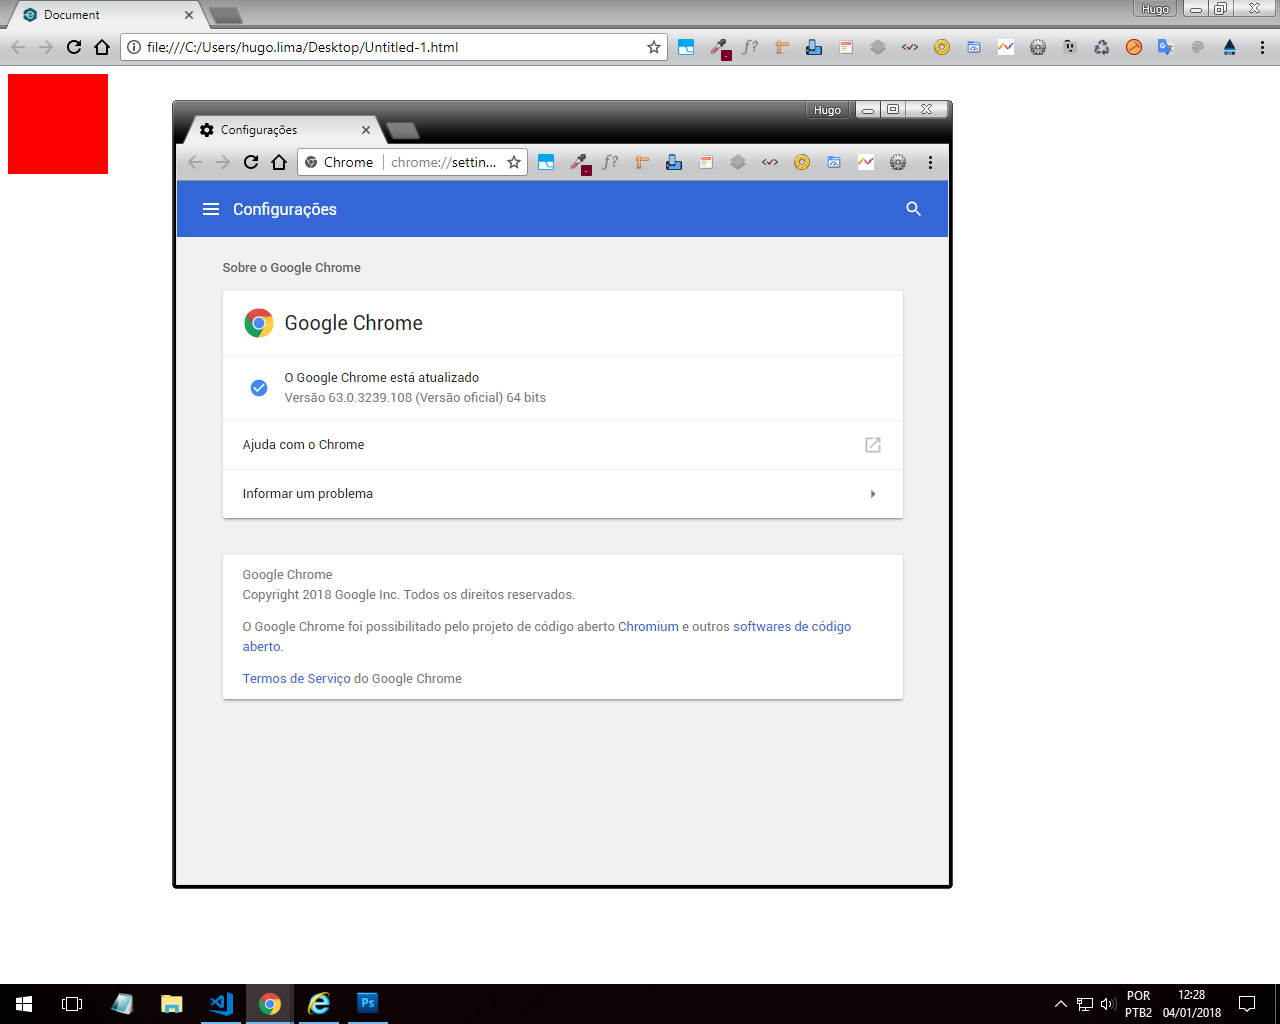Close the Configurações tab

pyautogui.click(x=366, y=130)
